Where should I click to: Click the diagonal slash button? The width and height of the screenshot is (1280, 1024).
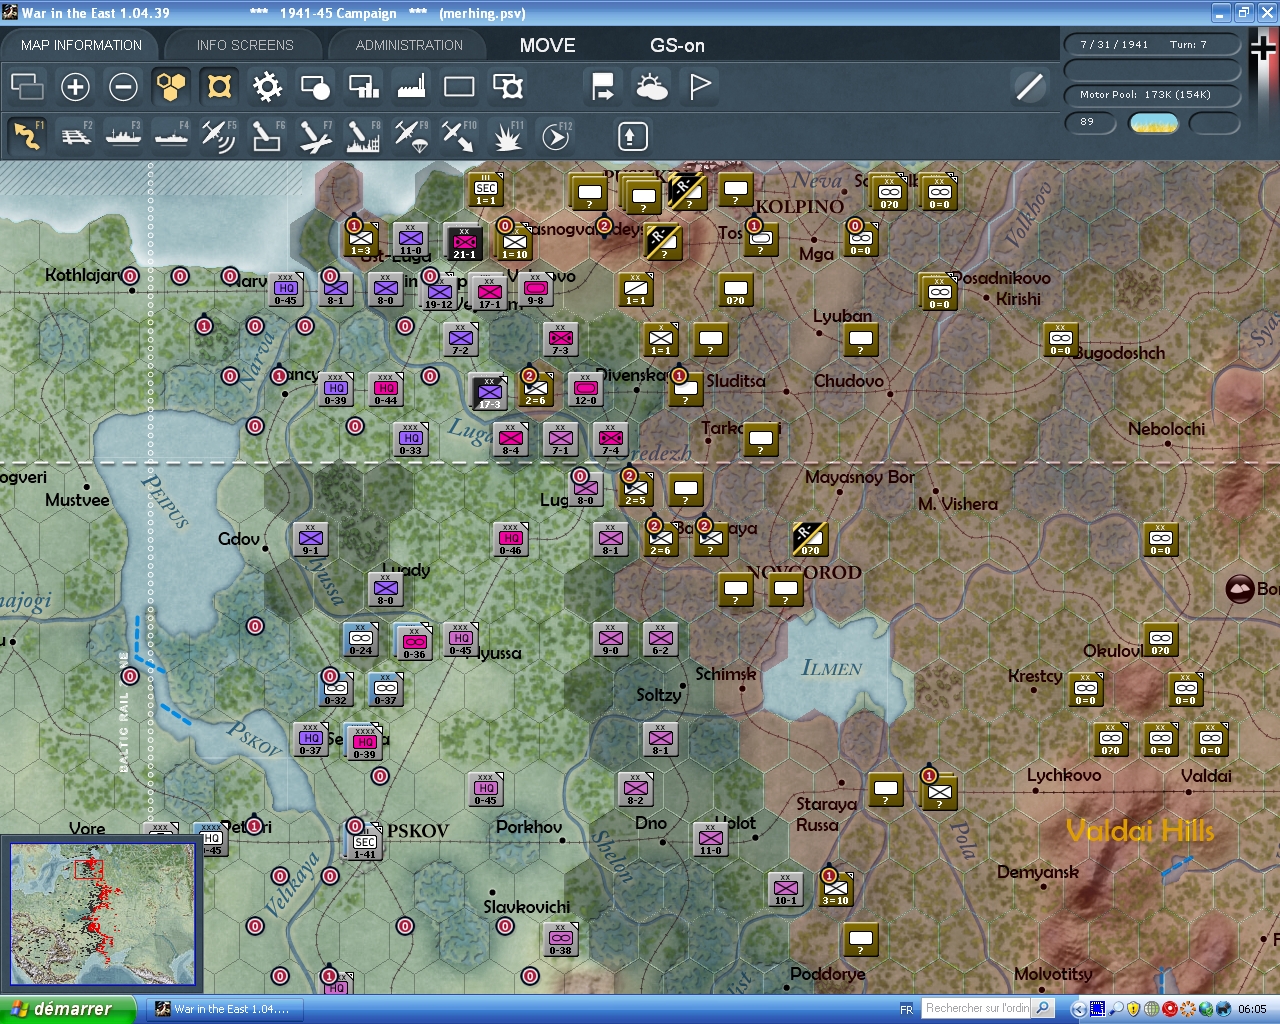1029,87
